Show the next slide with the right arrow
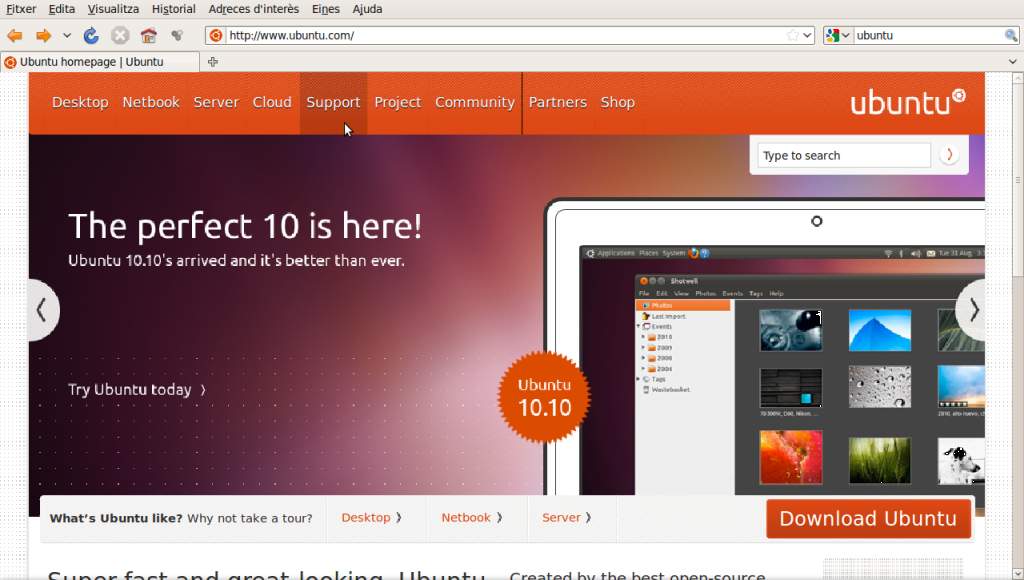The width and height of the screenshot is (1024, 580). pyautogui.click(x=974, y=310)
